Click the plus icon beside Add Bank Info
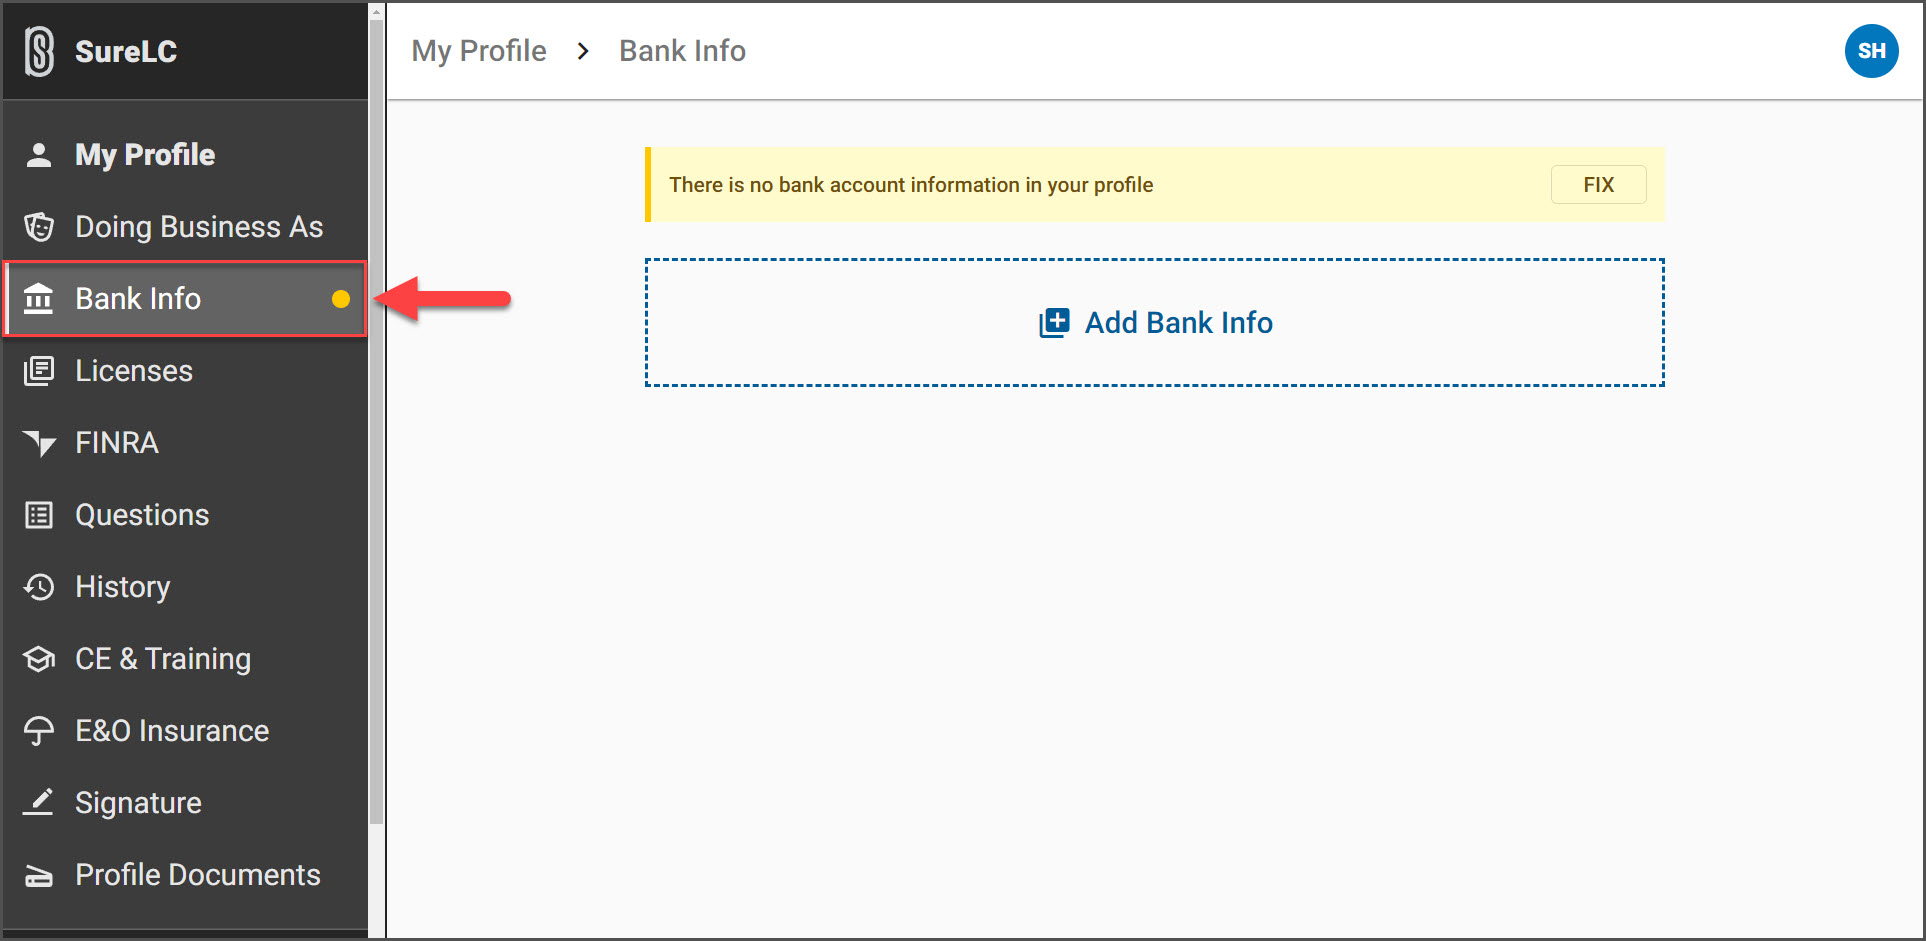 (x=1054, y=322)
